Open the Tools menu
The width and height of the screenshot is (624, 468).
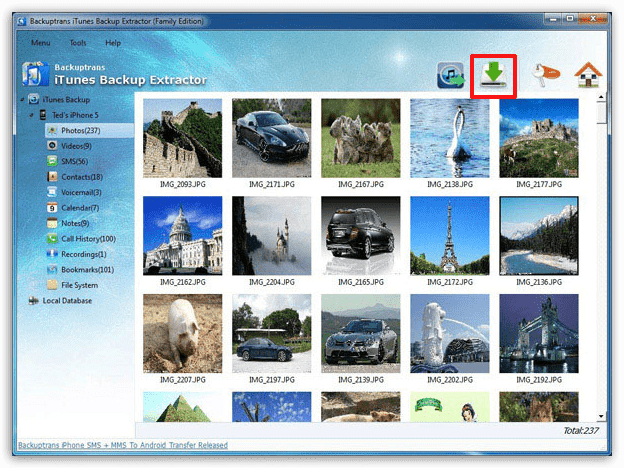point(78,43)
